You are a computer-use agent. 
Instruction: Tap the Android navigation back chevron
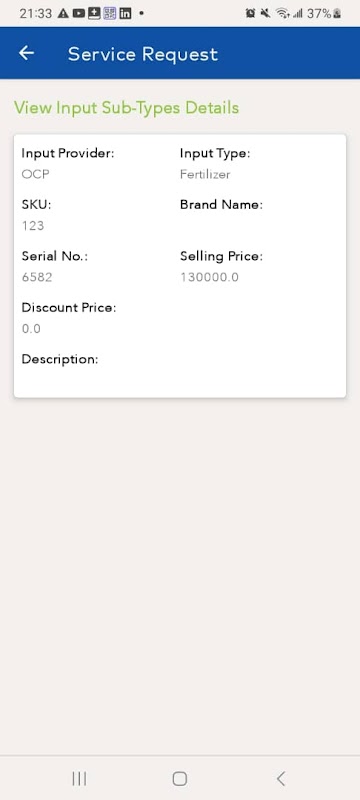pyautogui.click(x=280, y=778)
